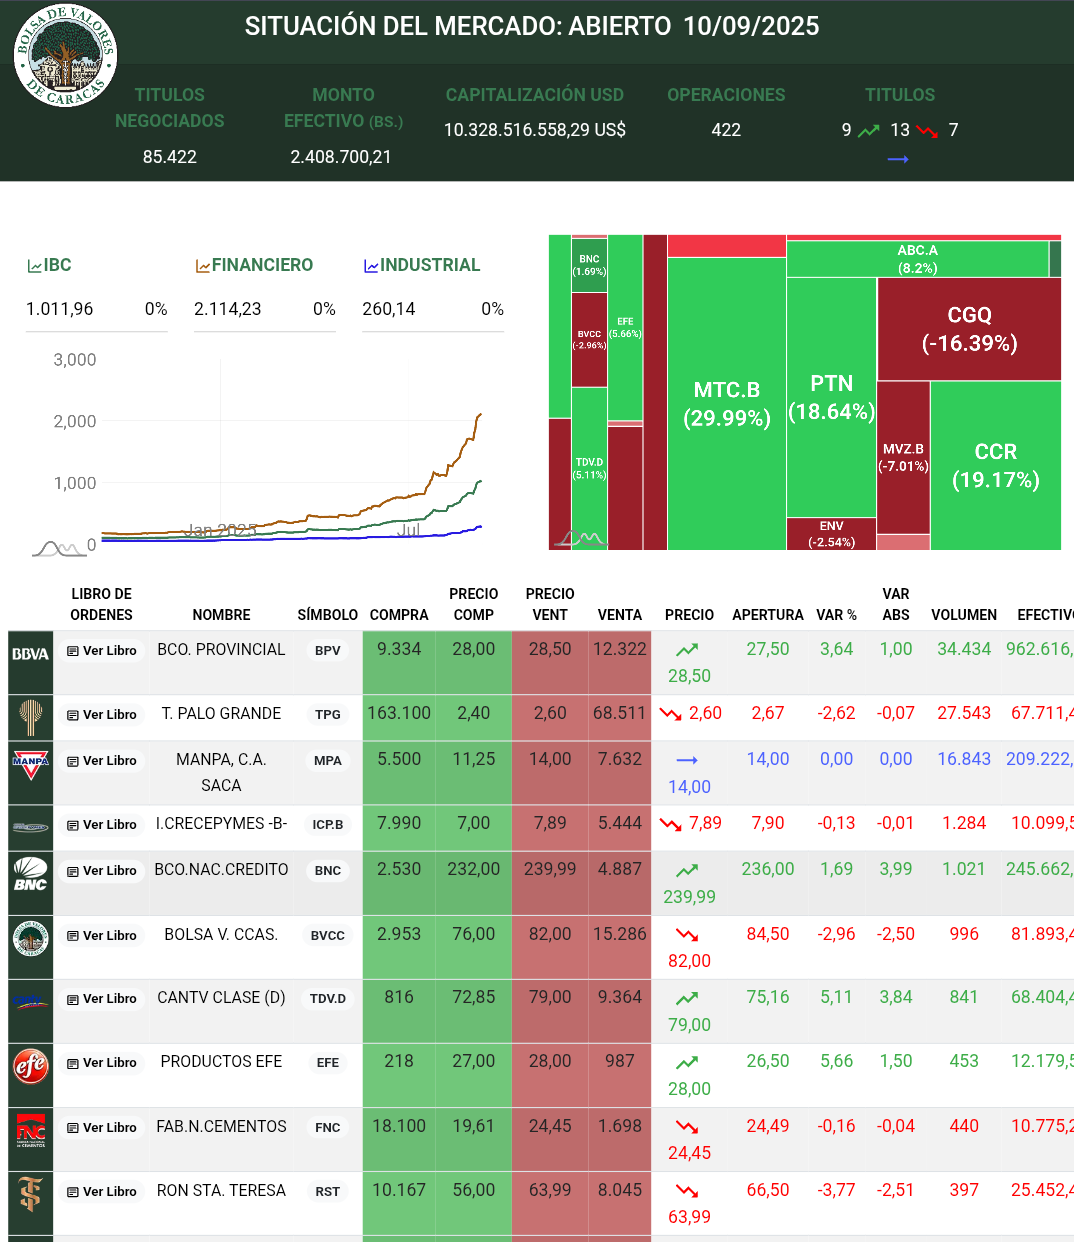Screen dimensions: 1074x1242
Task: Click the IBC index chart icon
Action: [34, 266]
